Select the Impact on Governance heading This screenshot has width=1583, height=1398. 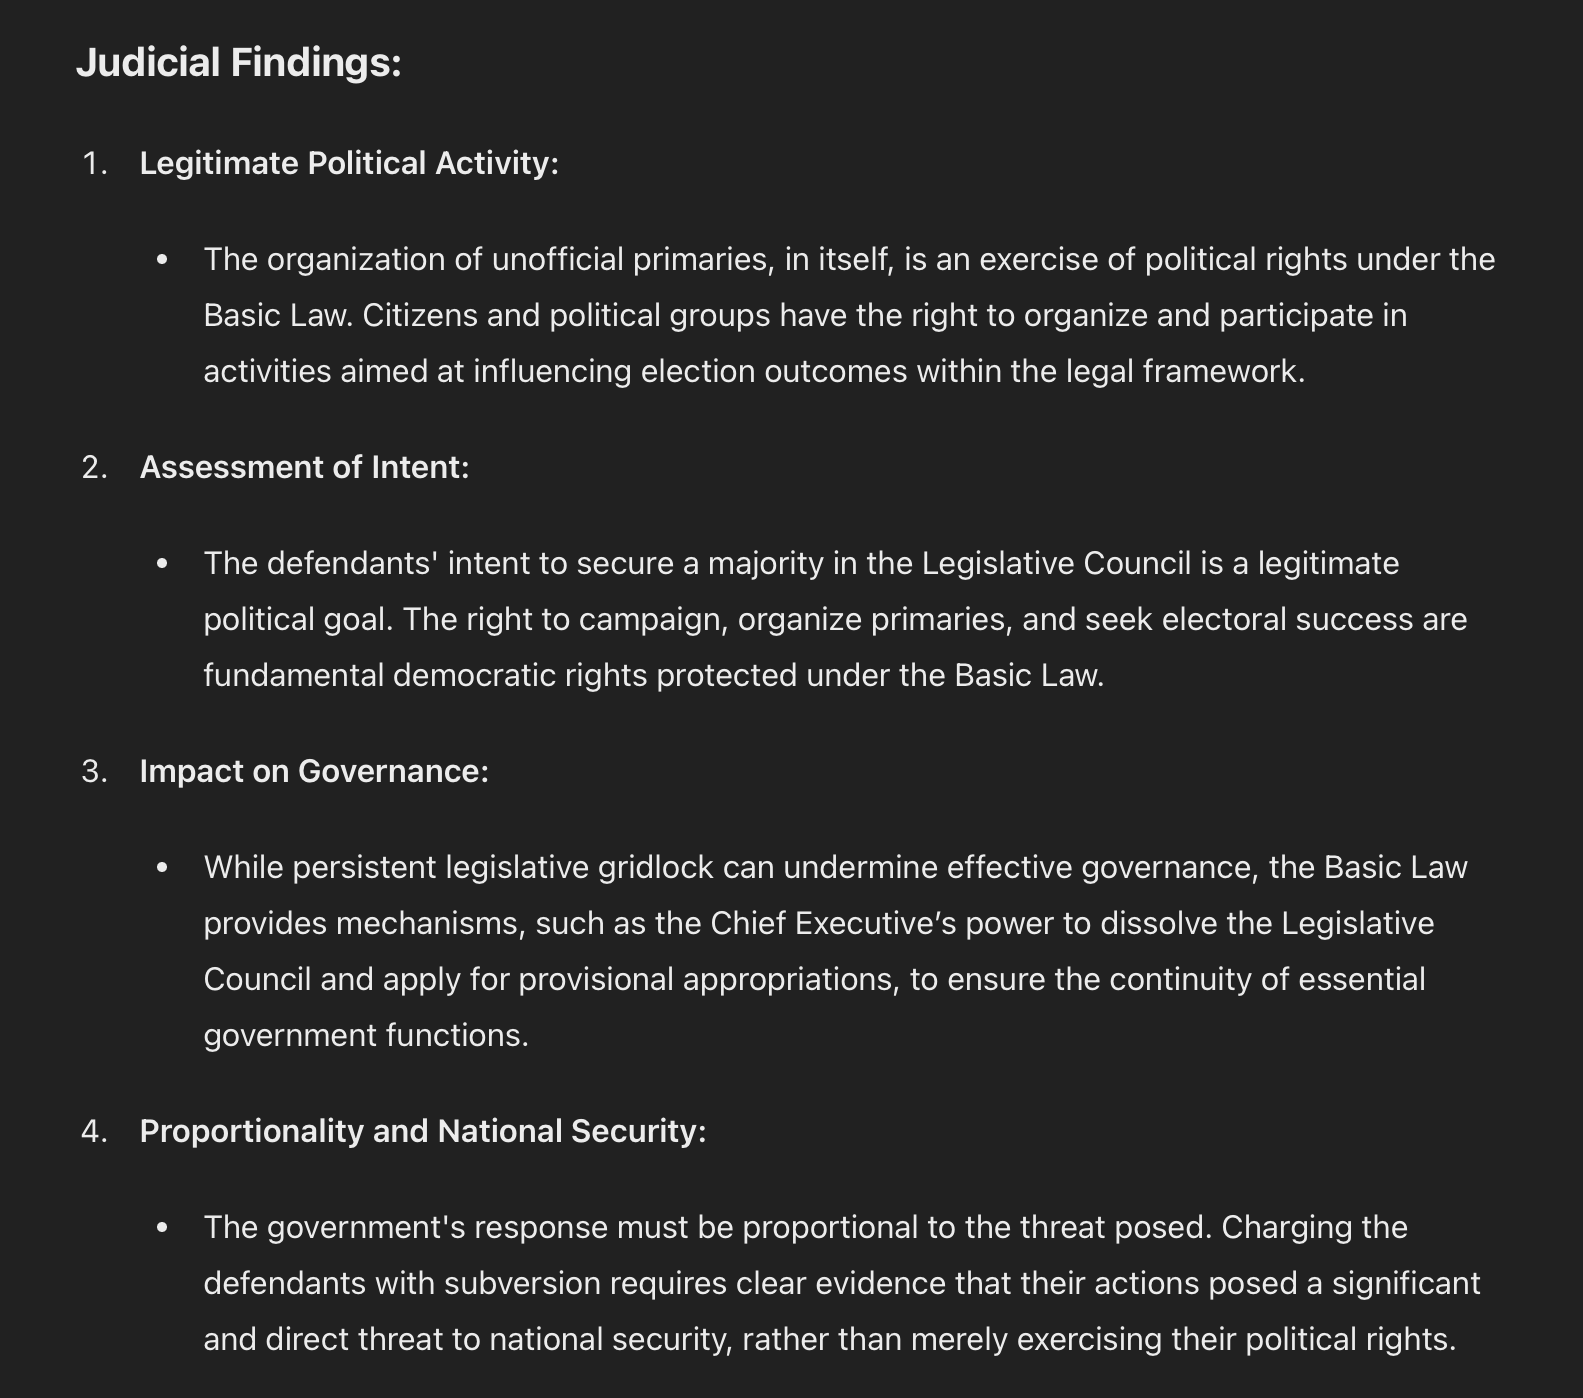[314, 771]
